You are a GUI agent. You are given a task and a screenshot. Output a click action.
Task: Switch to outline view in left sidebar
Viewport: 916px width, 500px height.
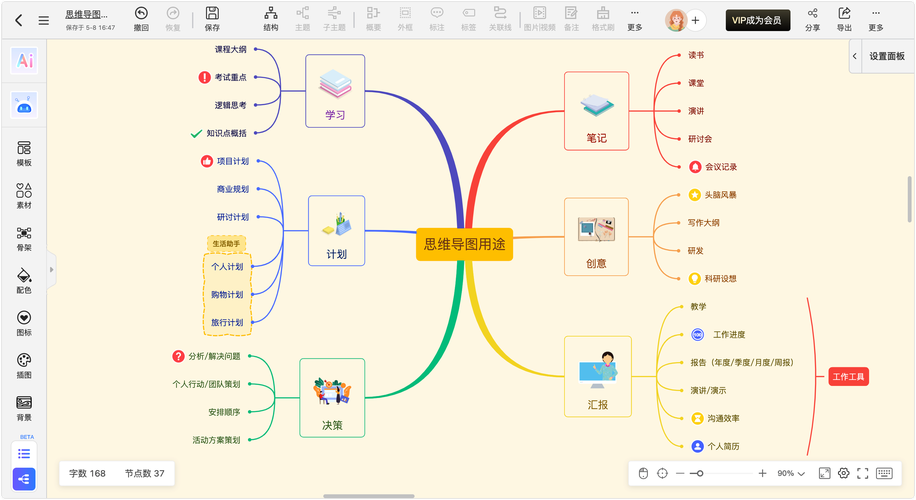coord(24,453)
